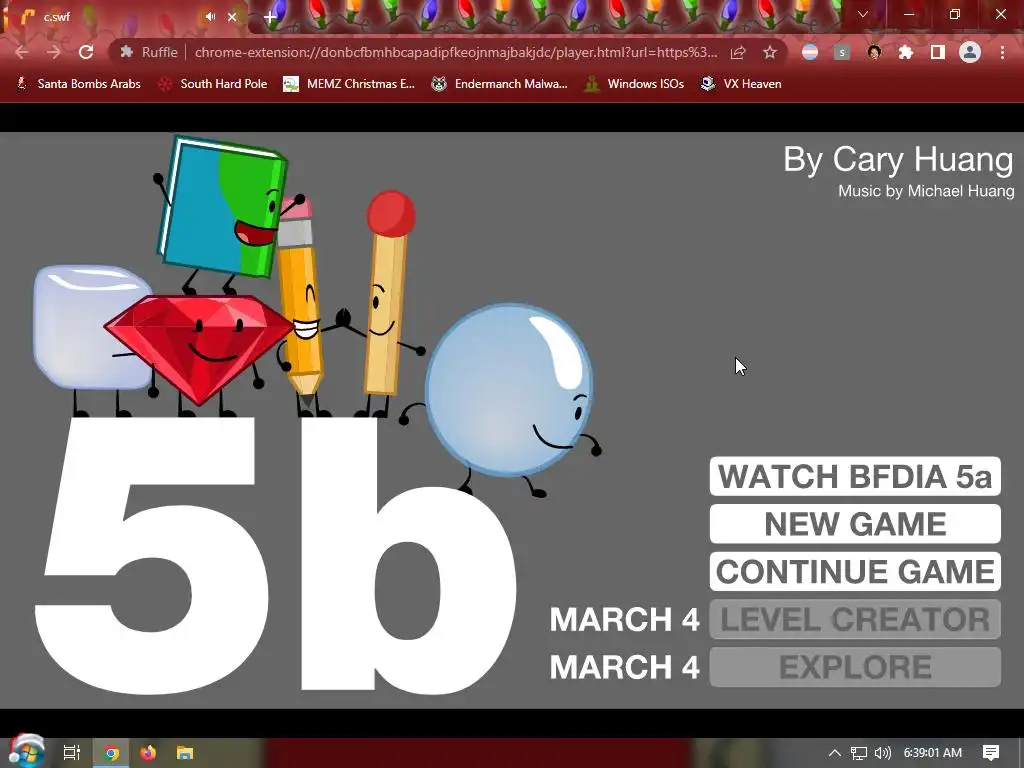Screen dimensions: 1024x768
Task: Click the large 5b game logo
Action: (274, 555)
